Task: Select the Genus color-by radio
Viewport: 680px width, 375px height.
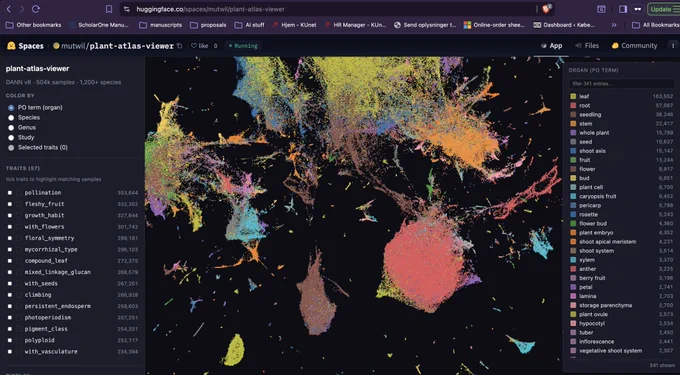Action: point(11,127)
